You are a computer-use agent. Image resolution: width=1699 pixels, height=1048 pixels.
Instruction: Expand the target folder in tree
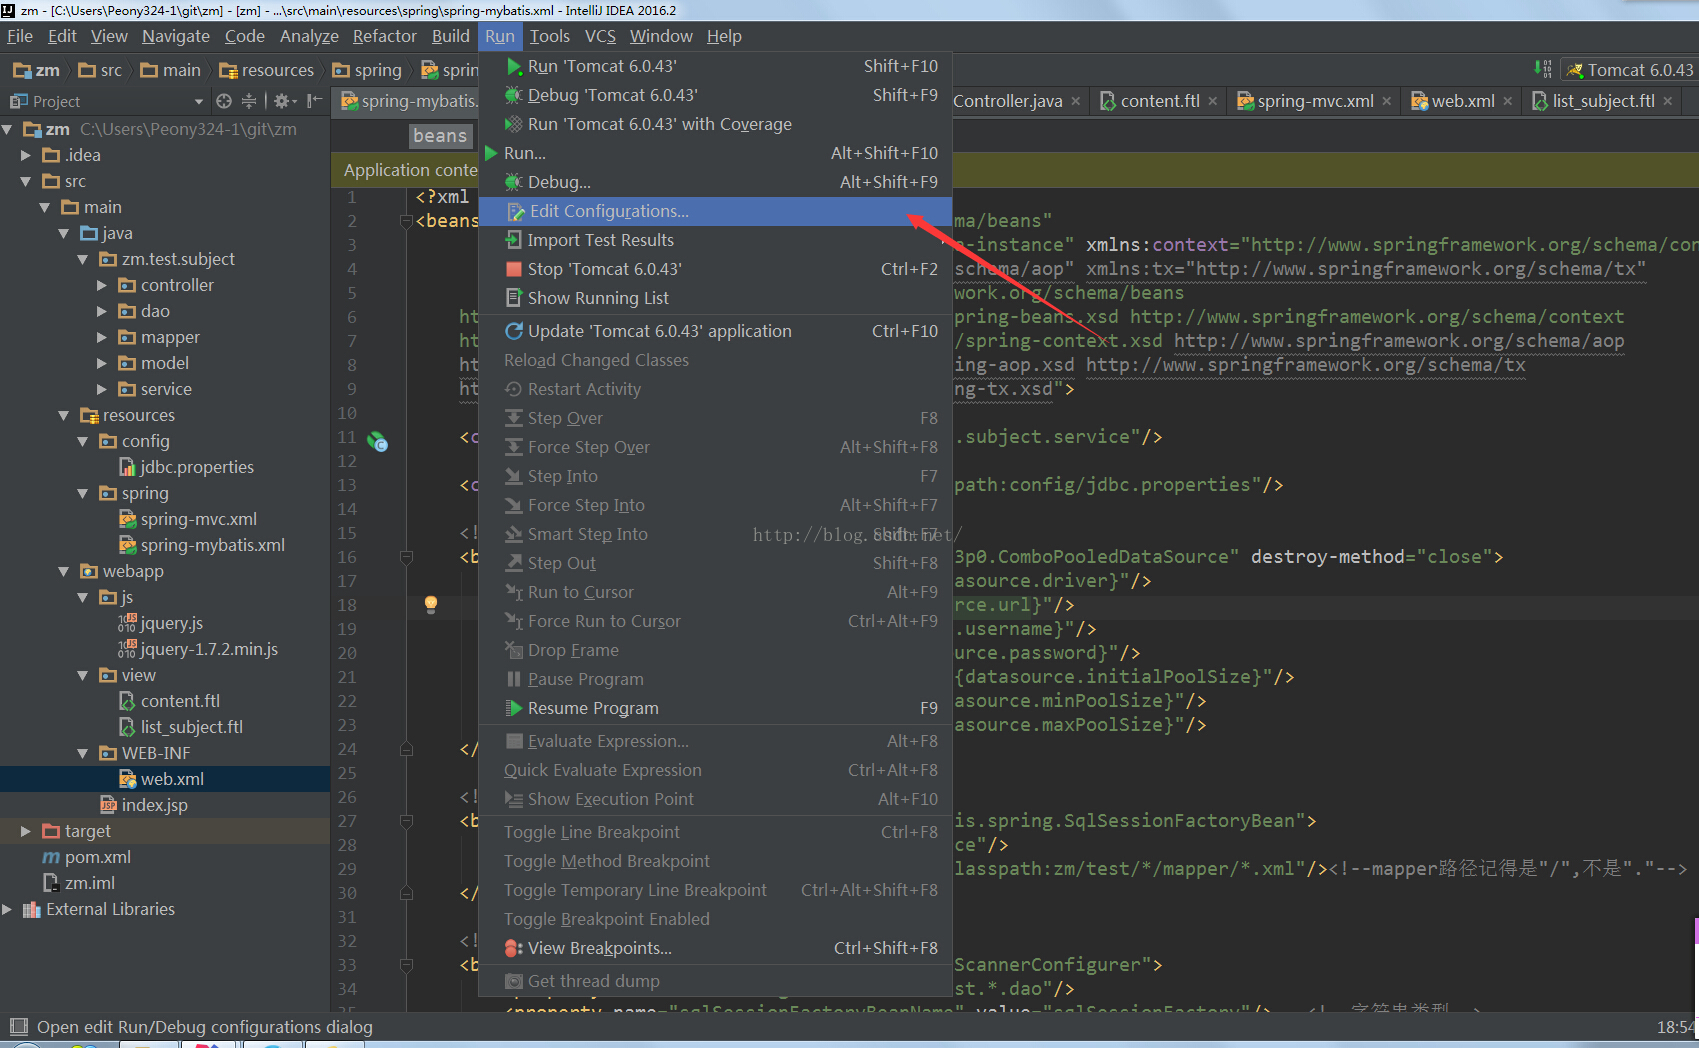point(26,831)
